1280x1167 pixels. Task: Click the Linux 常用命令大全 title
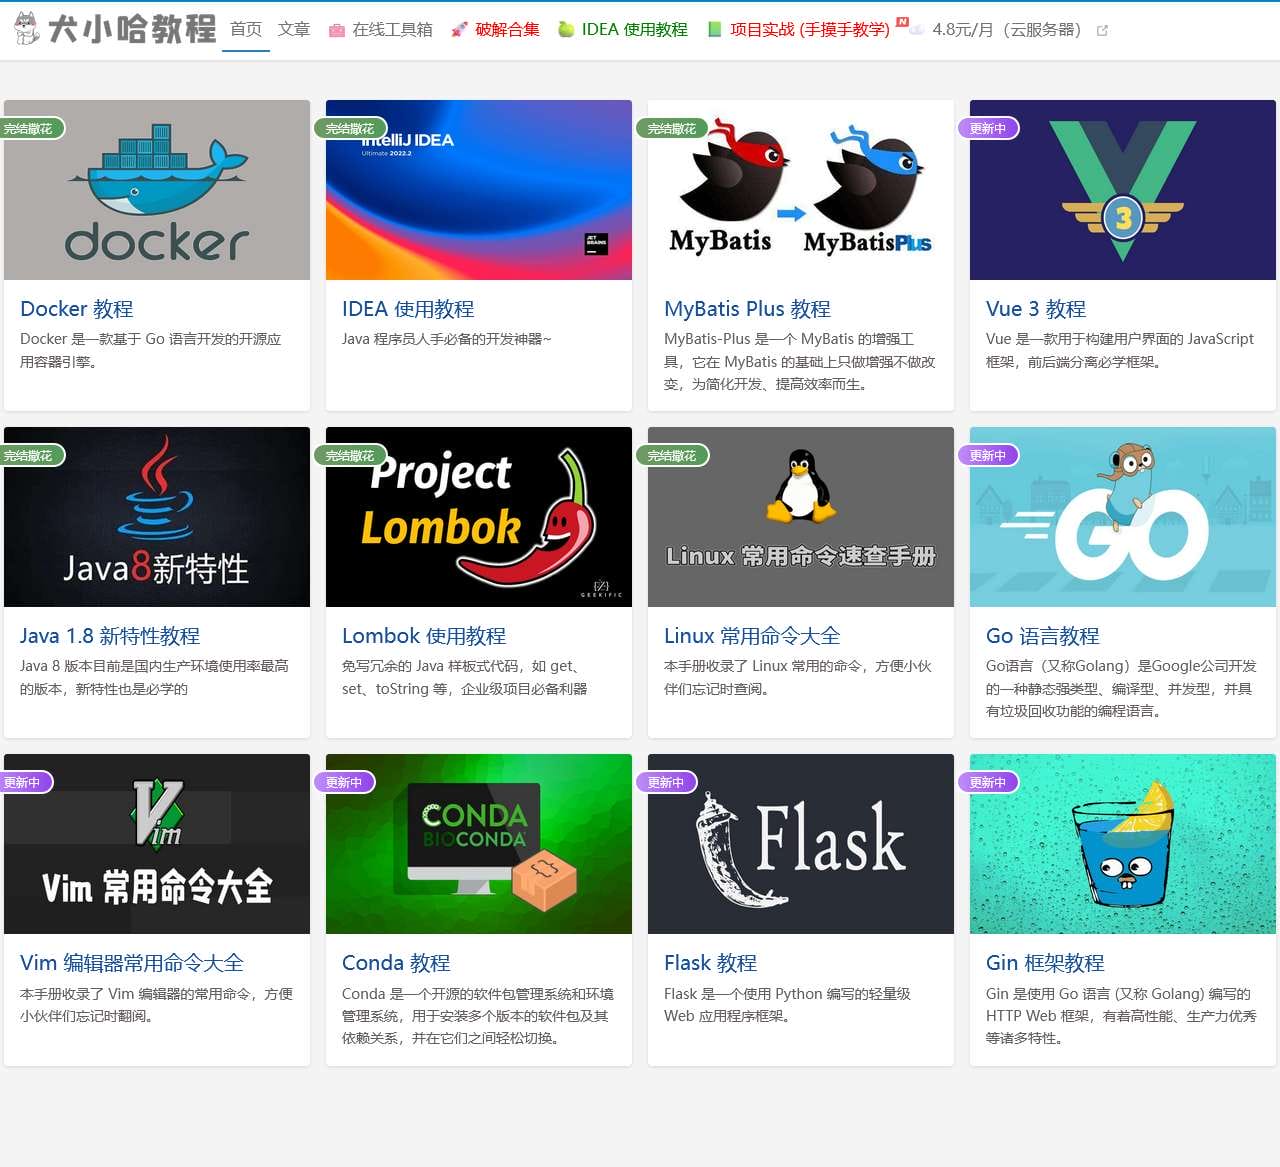(x=752, y=636)
